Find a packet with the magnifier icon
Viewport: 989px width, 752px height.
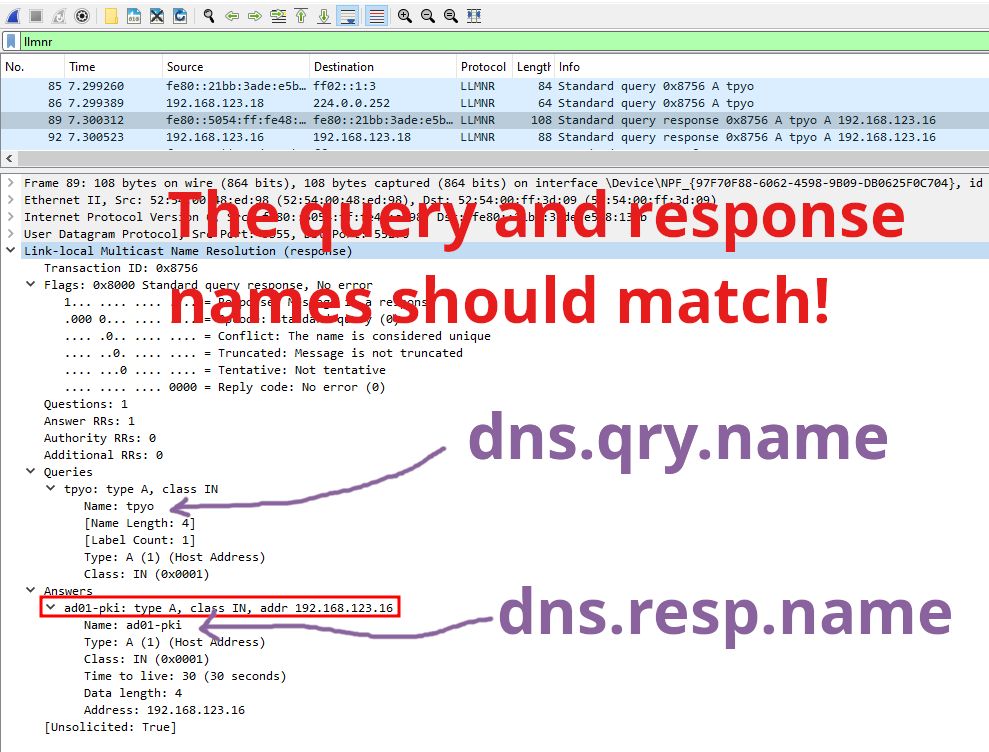pyautogui.click(x=209, y=16)
